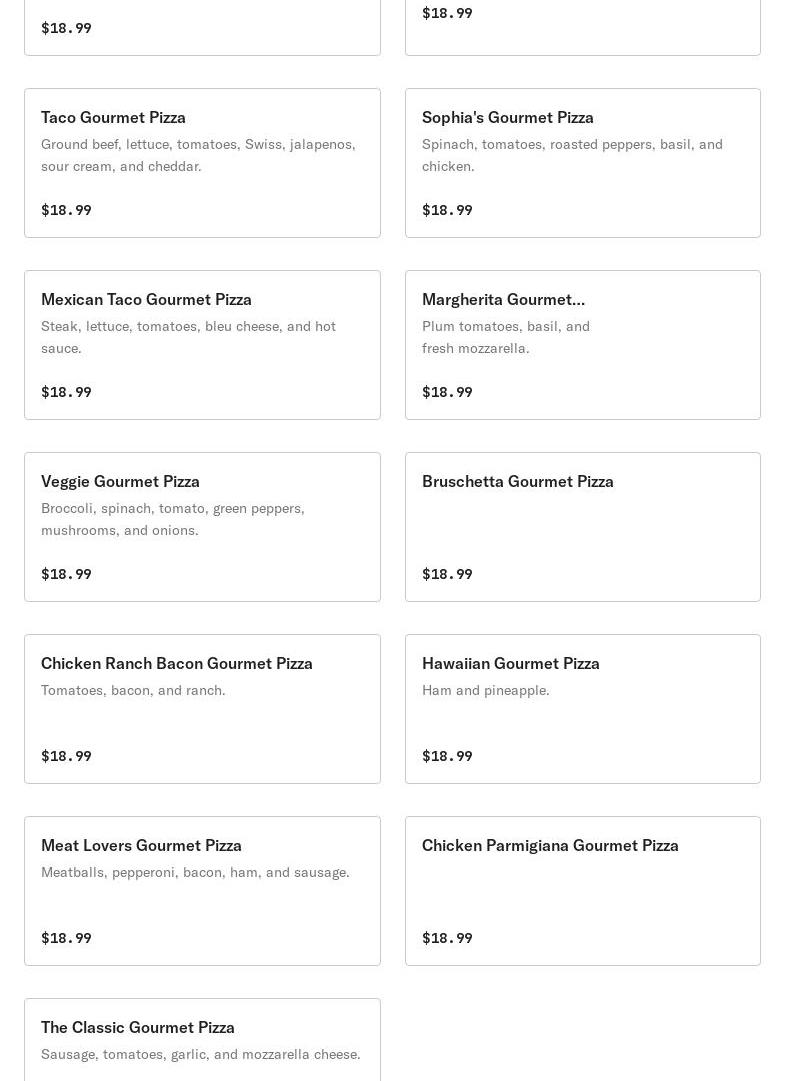Select the Hawaiian Gourmet Pizza card
This screenshot has width=785, height=1081.
point(582,709)
